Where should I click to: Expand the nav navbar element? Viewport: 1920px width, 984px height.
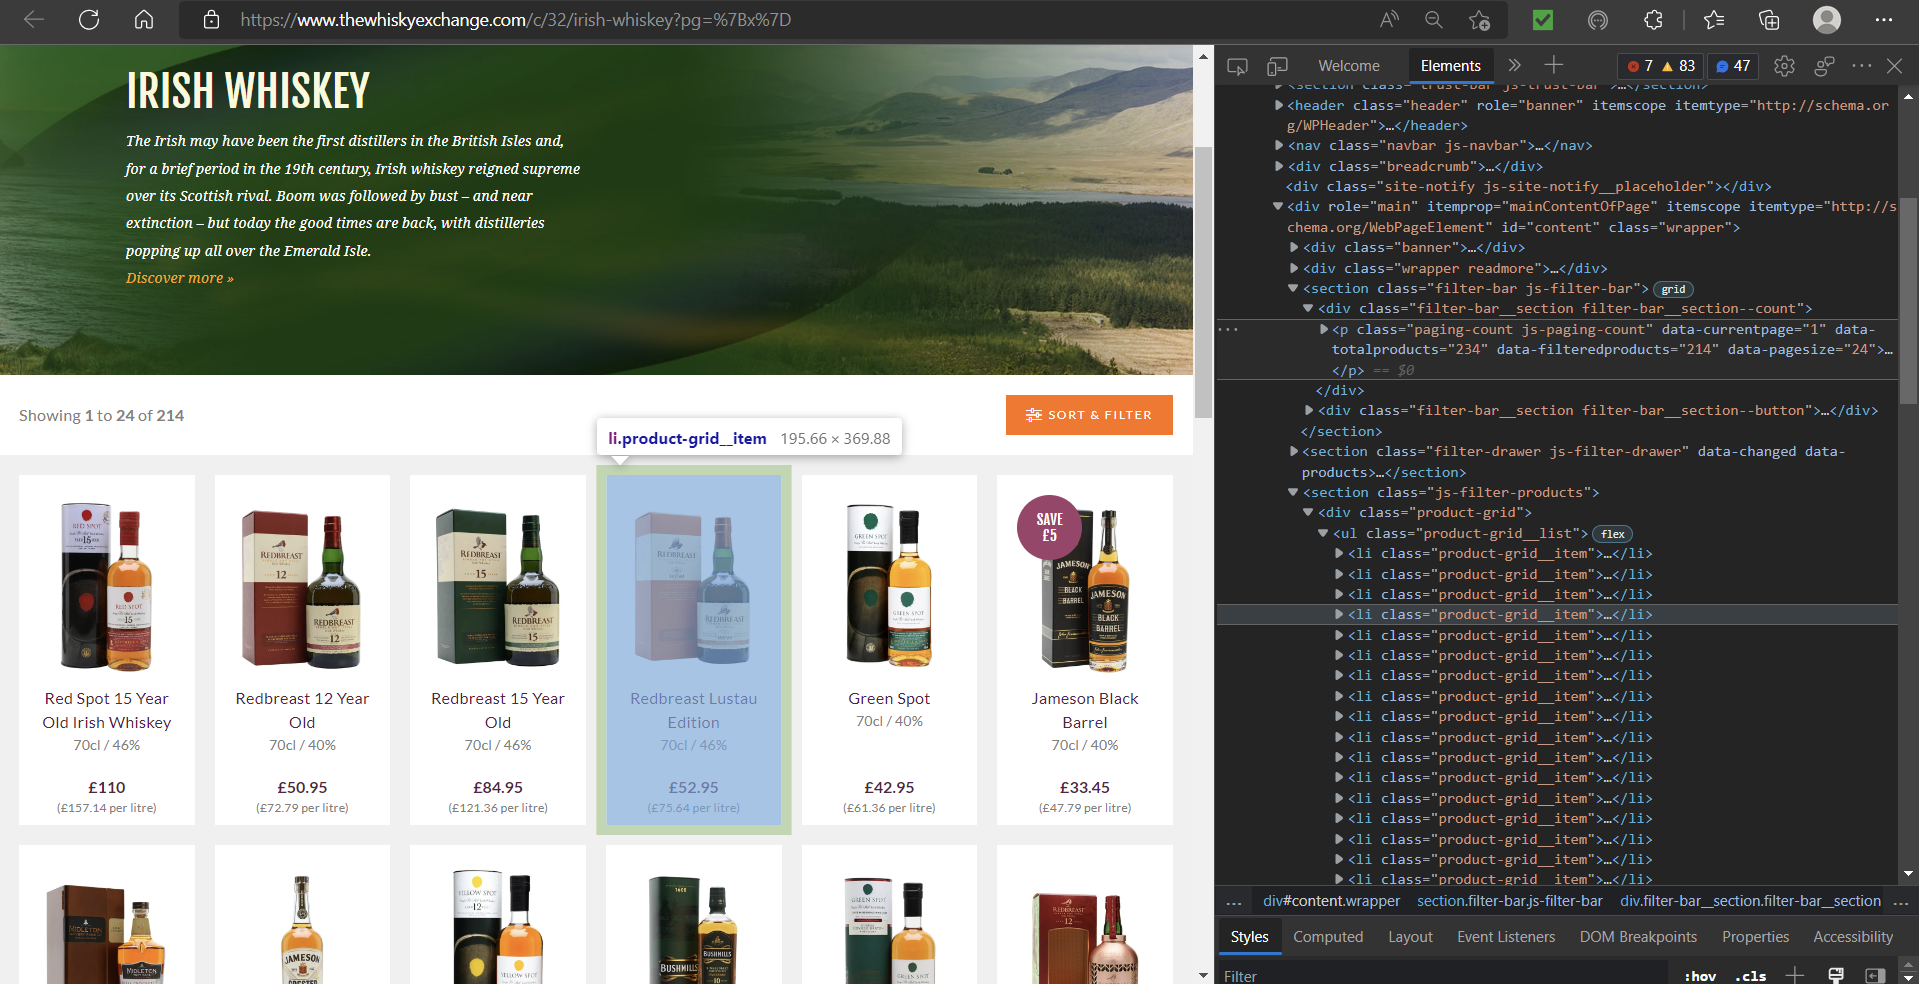(x=1279, y=146)
